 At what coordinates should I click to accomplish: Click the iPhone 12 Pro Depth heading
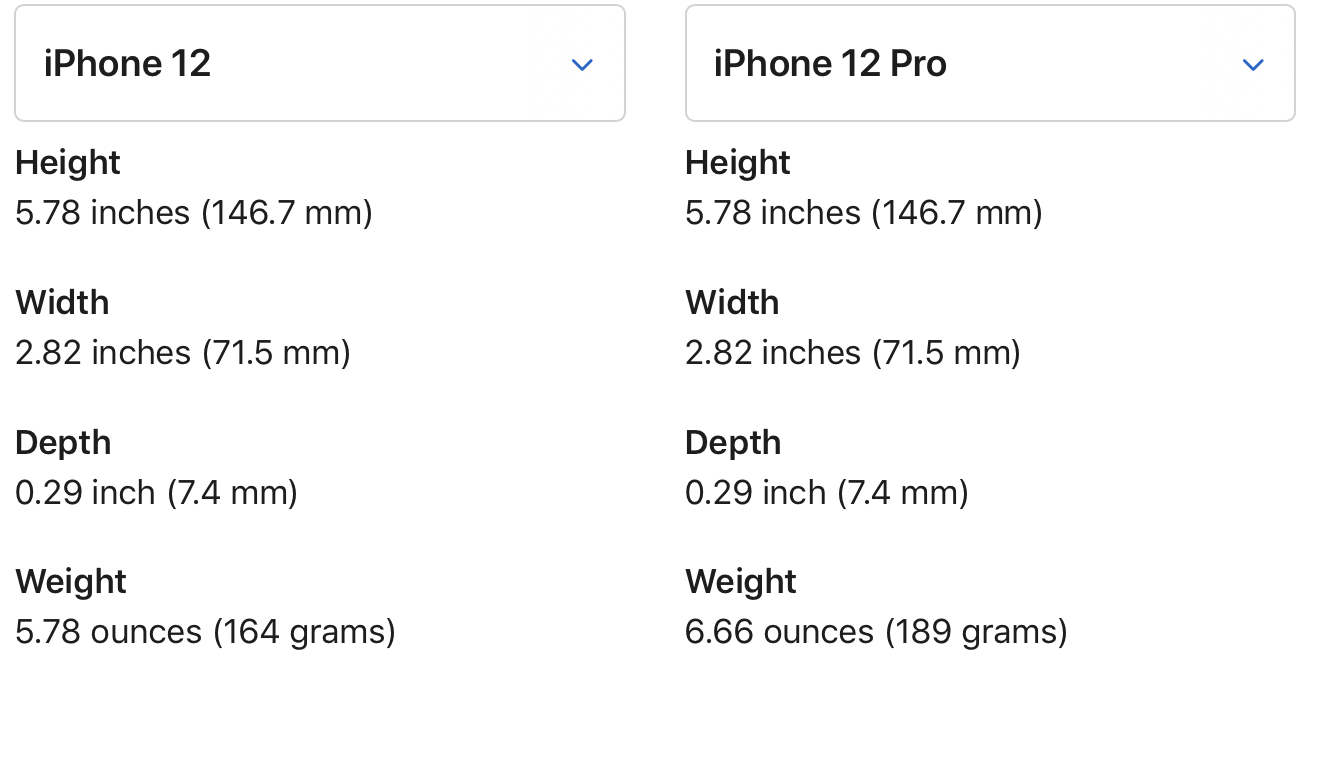pyautogui.click(x=733, y=442)
